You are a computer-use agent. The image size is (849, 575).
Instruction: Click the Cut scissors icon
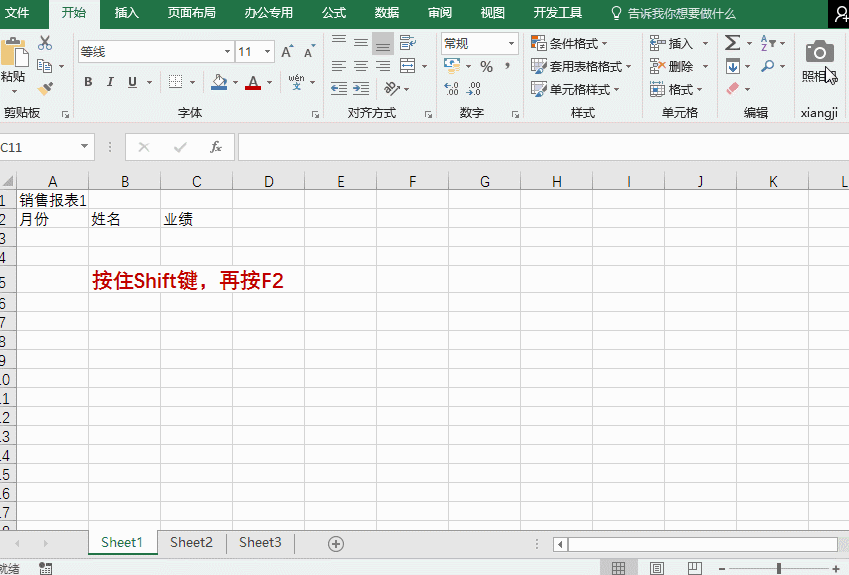pyautogui.click(x=45, y=43)
